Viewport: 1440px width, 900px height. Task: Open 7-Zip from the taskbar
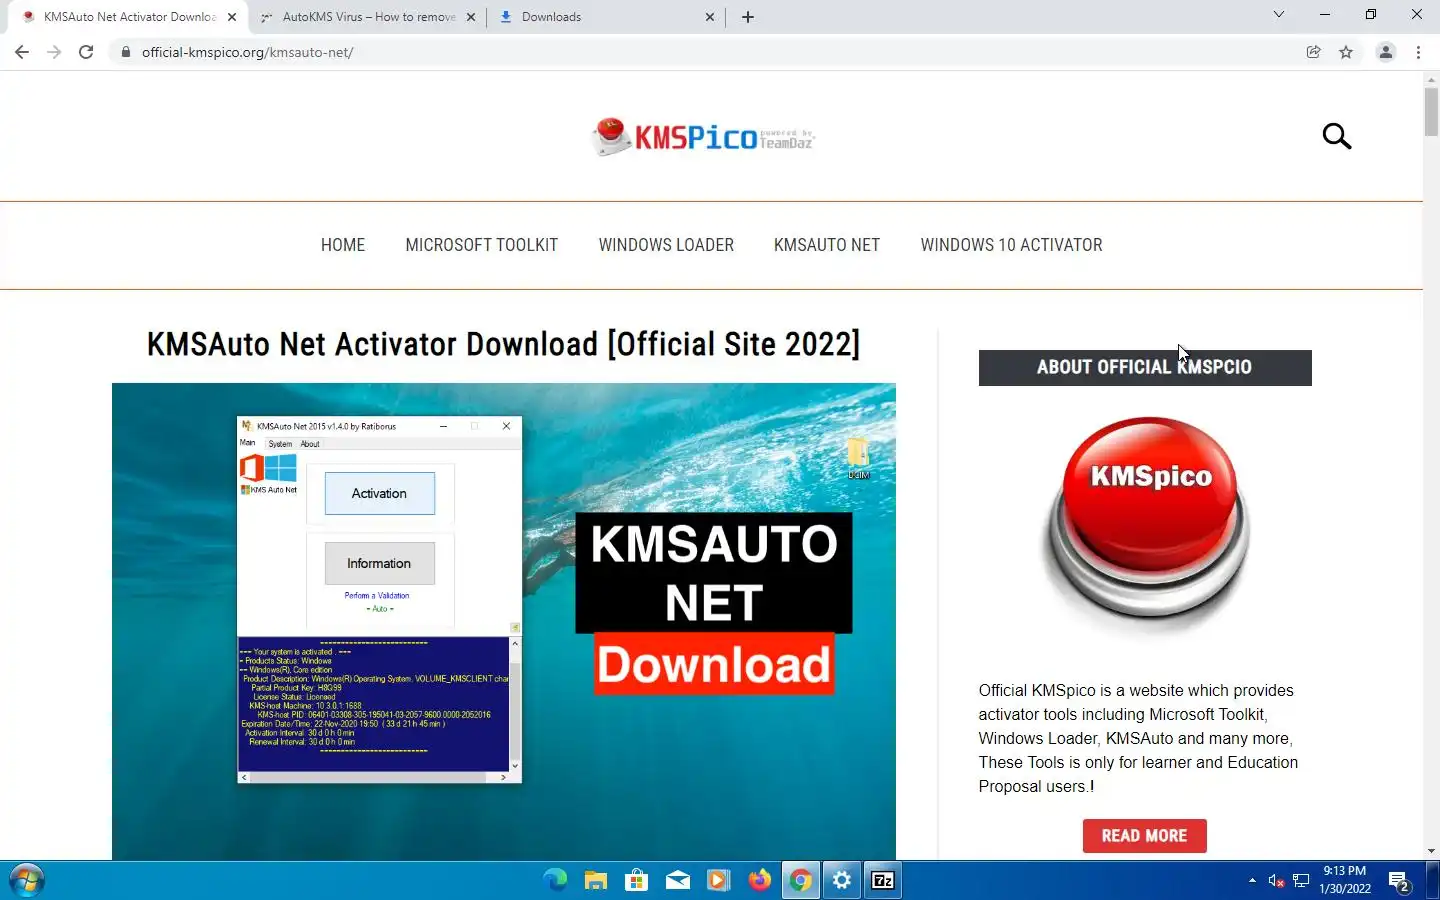(x=883, y=880)
